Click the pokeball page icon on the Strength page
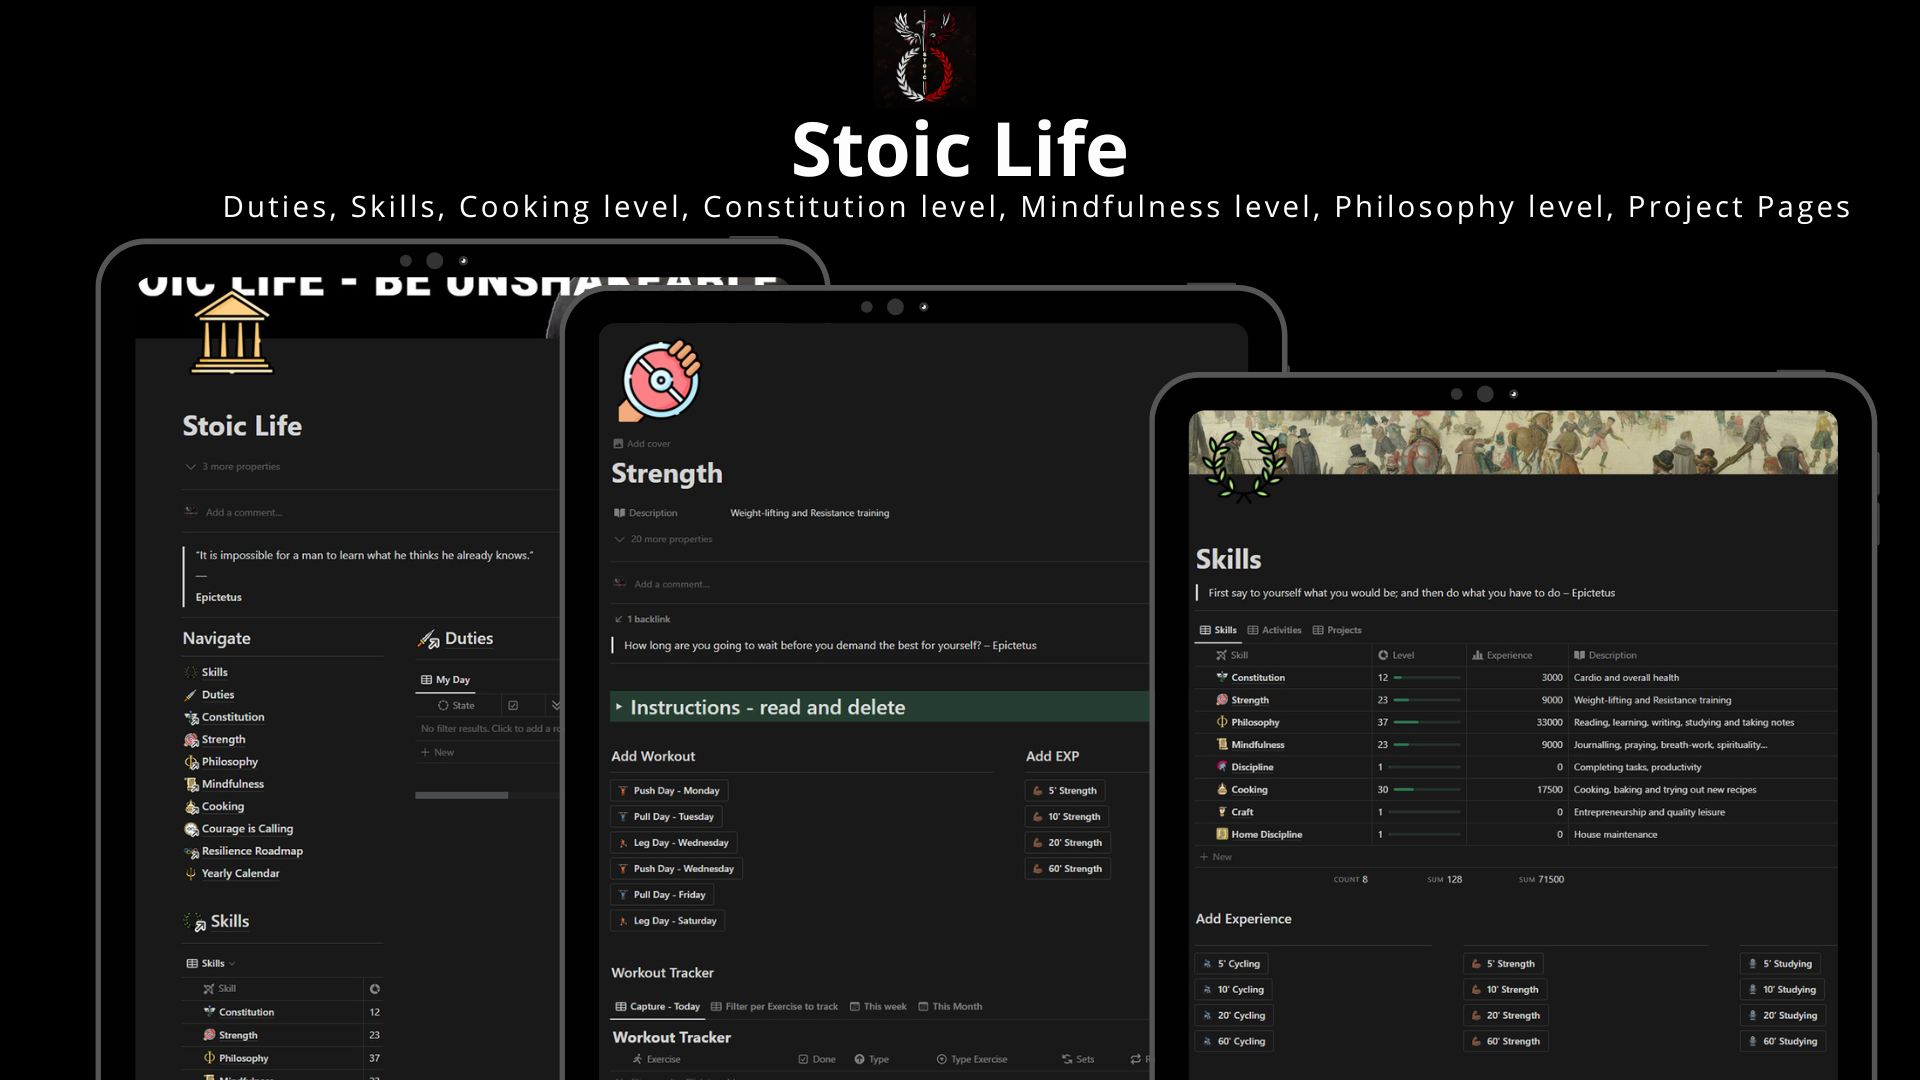The height and width of the screenshot is (1080, 1920). point(660,380)
